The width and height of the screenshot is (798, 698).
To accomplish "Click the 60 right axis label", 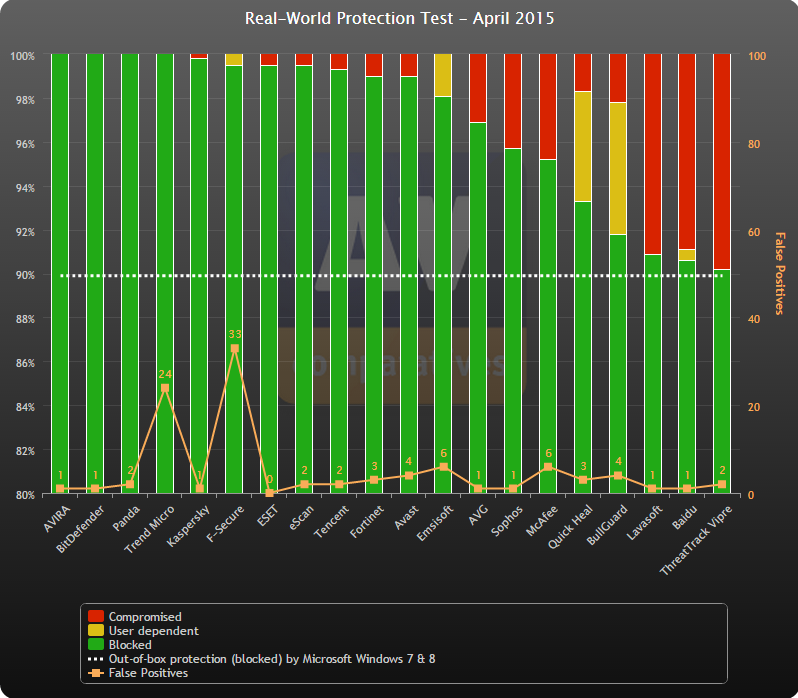I will coord(754,232).
